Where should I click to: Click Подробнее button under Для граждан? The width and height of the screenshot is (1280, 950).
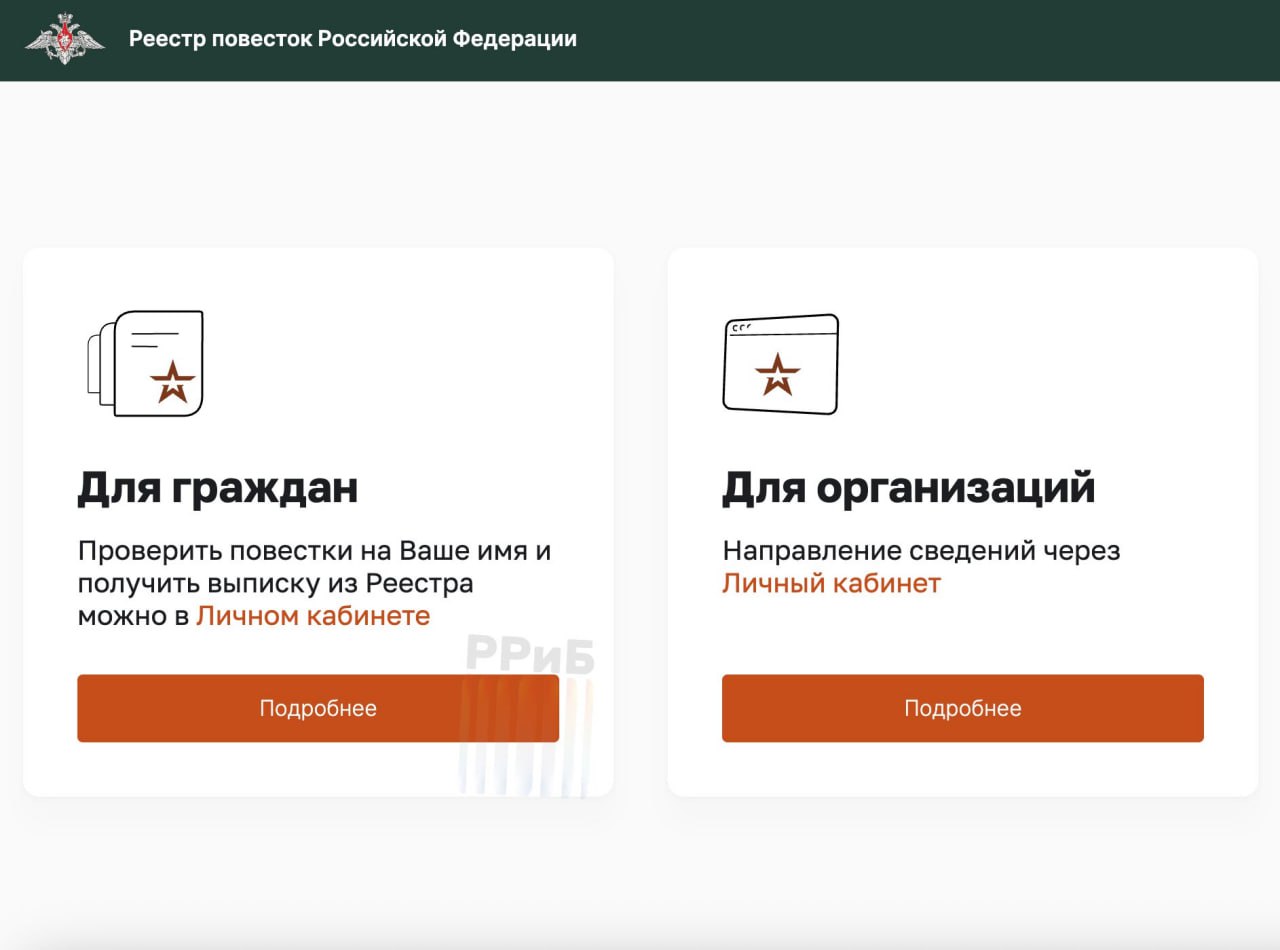(x=318, y=708)
